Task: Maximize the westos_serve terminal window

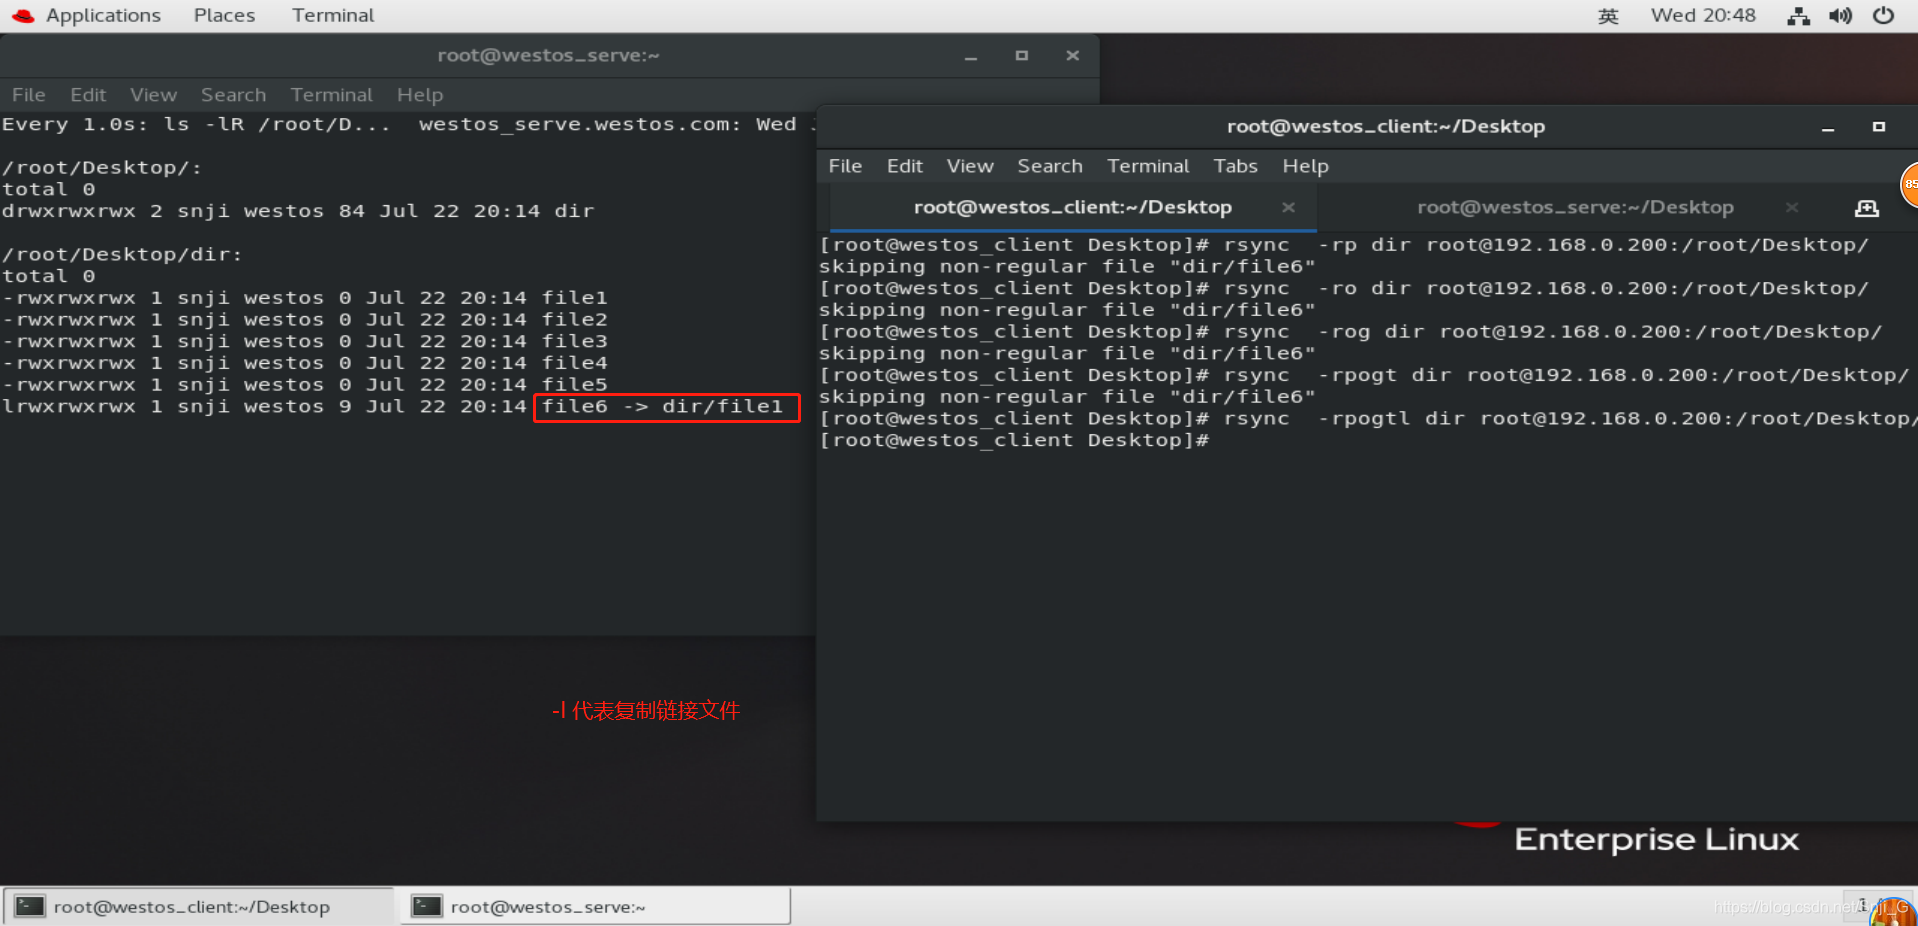Action: [1021, 56]
